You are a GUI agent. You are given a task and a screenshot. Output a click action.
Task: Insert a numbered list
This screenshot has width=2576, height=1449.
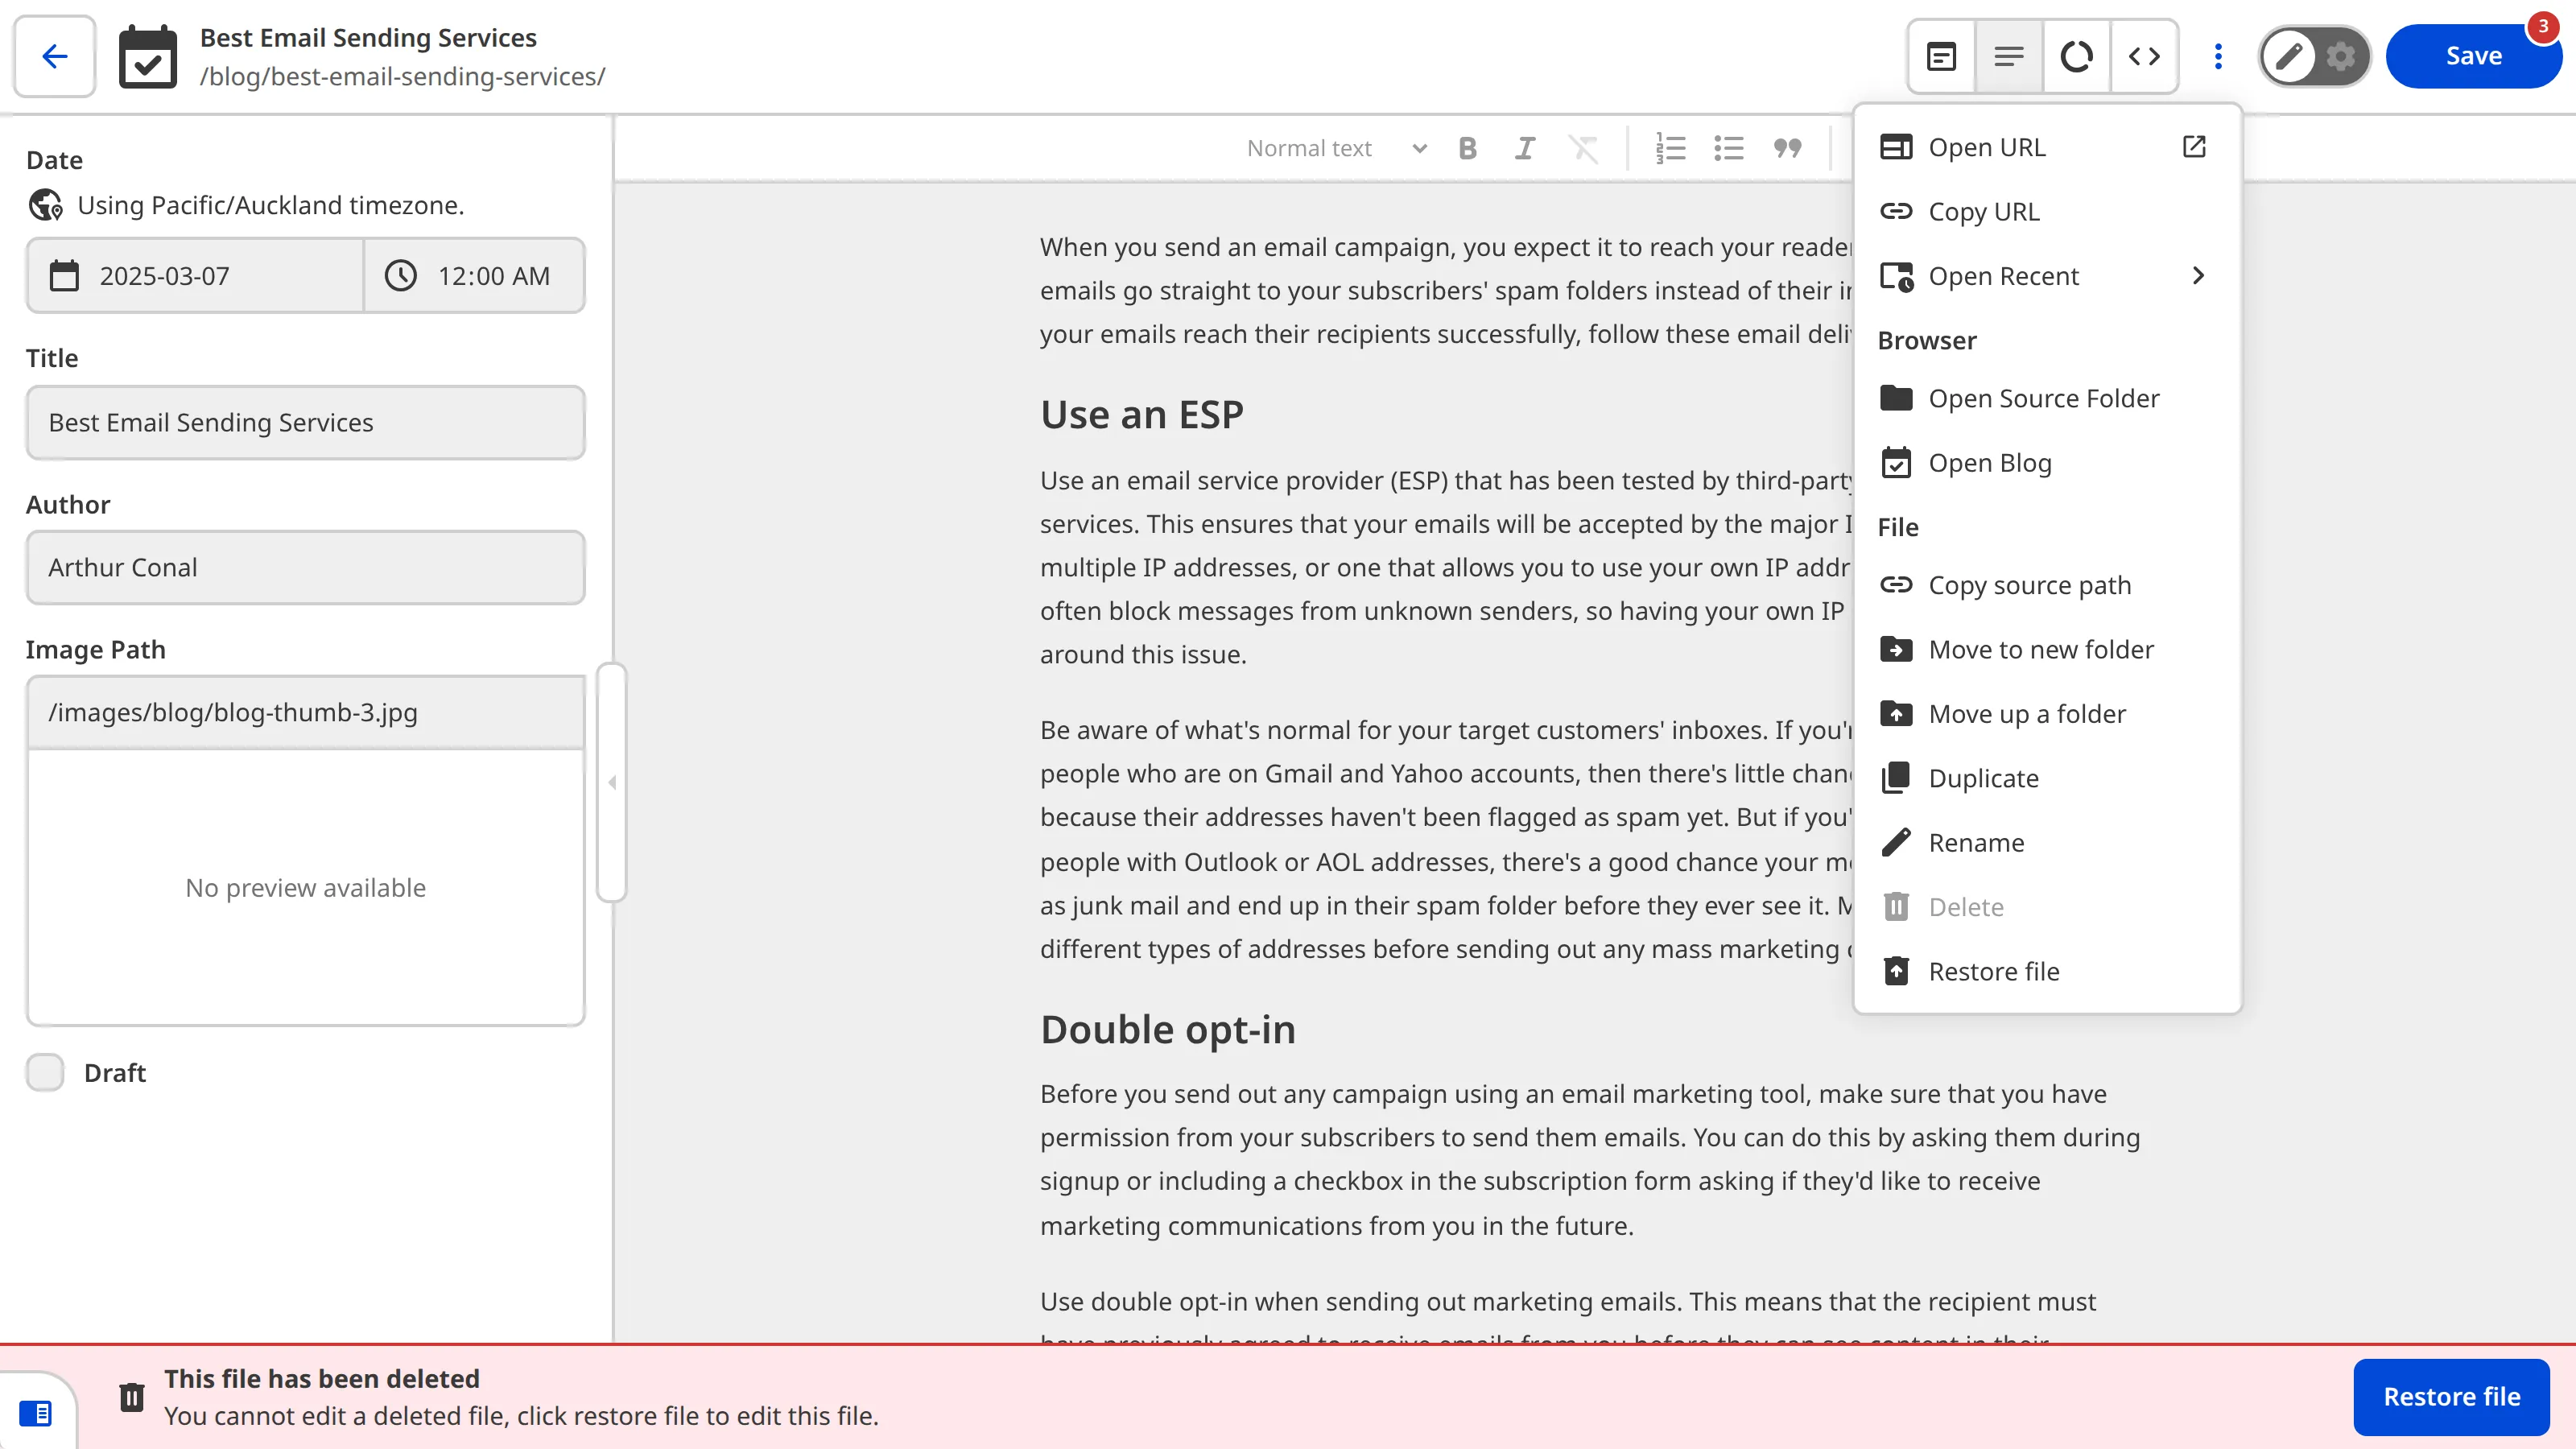[1670, 148]
